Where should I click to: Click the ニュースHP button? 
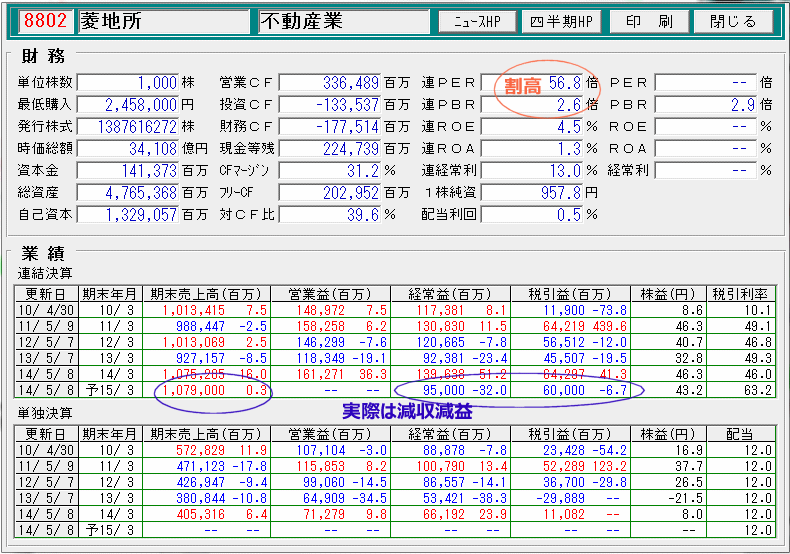pos(477,22)
